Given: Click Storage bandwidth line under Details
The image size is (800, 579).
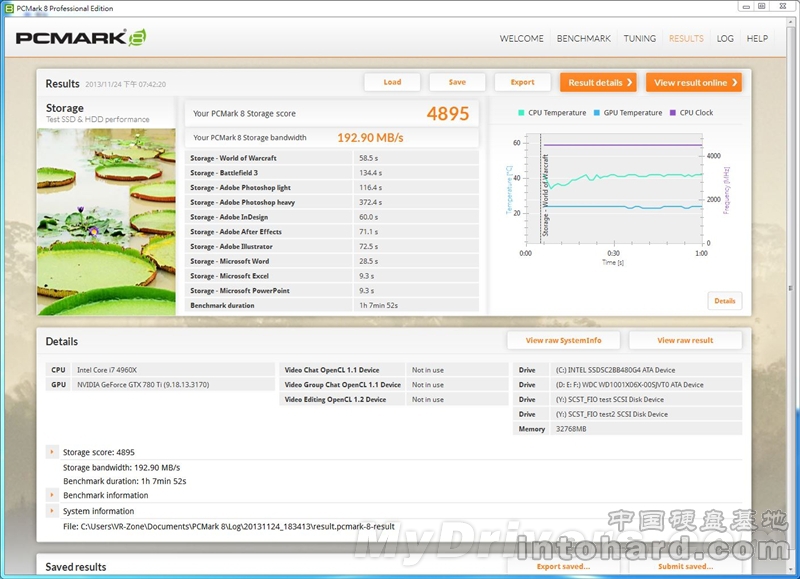Looking at the screenshot, I should (121, 467).
